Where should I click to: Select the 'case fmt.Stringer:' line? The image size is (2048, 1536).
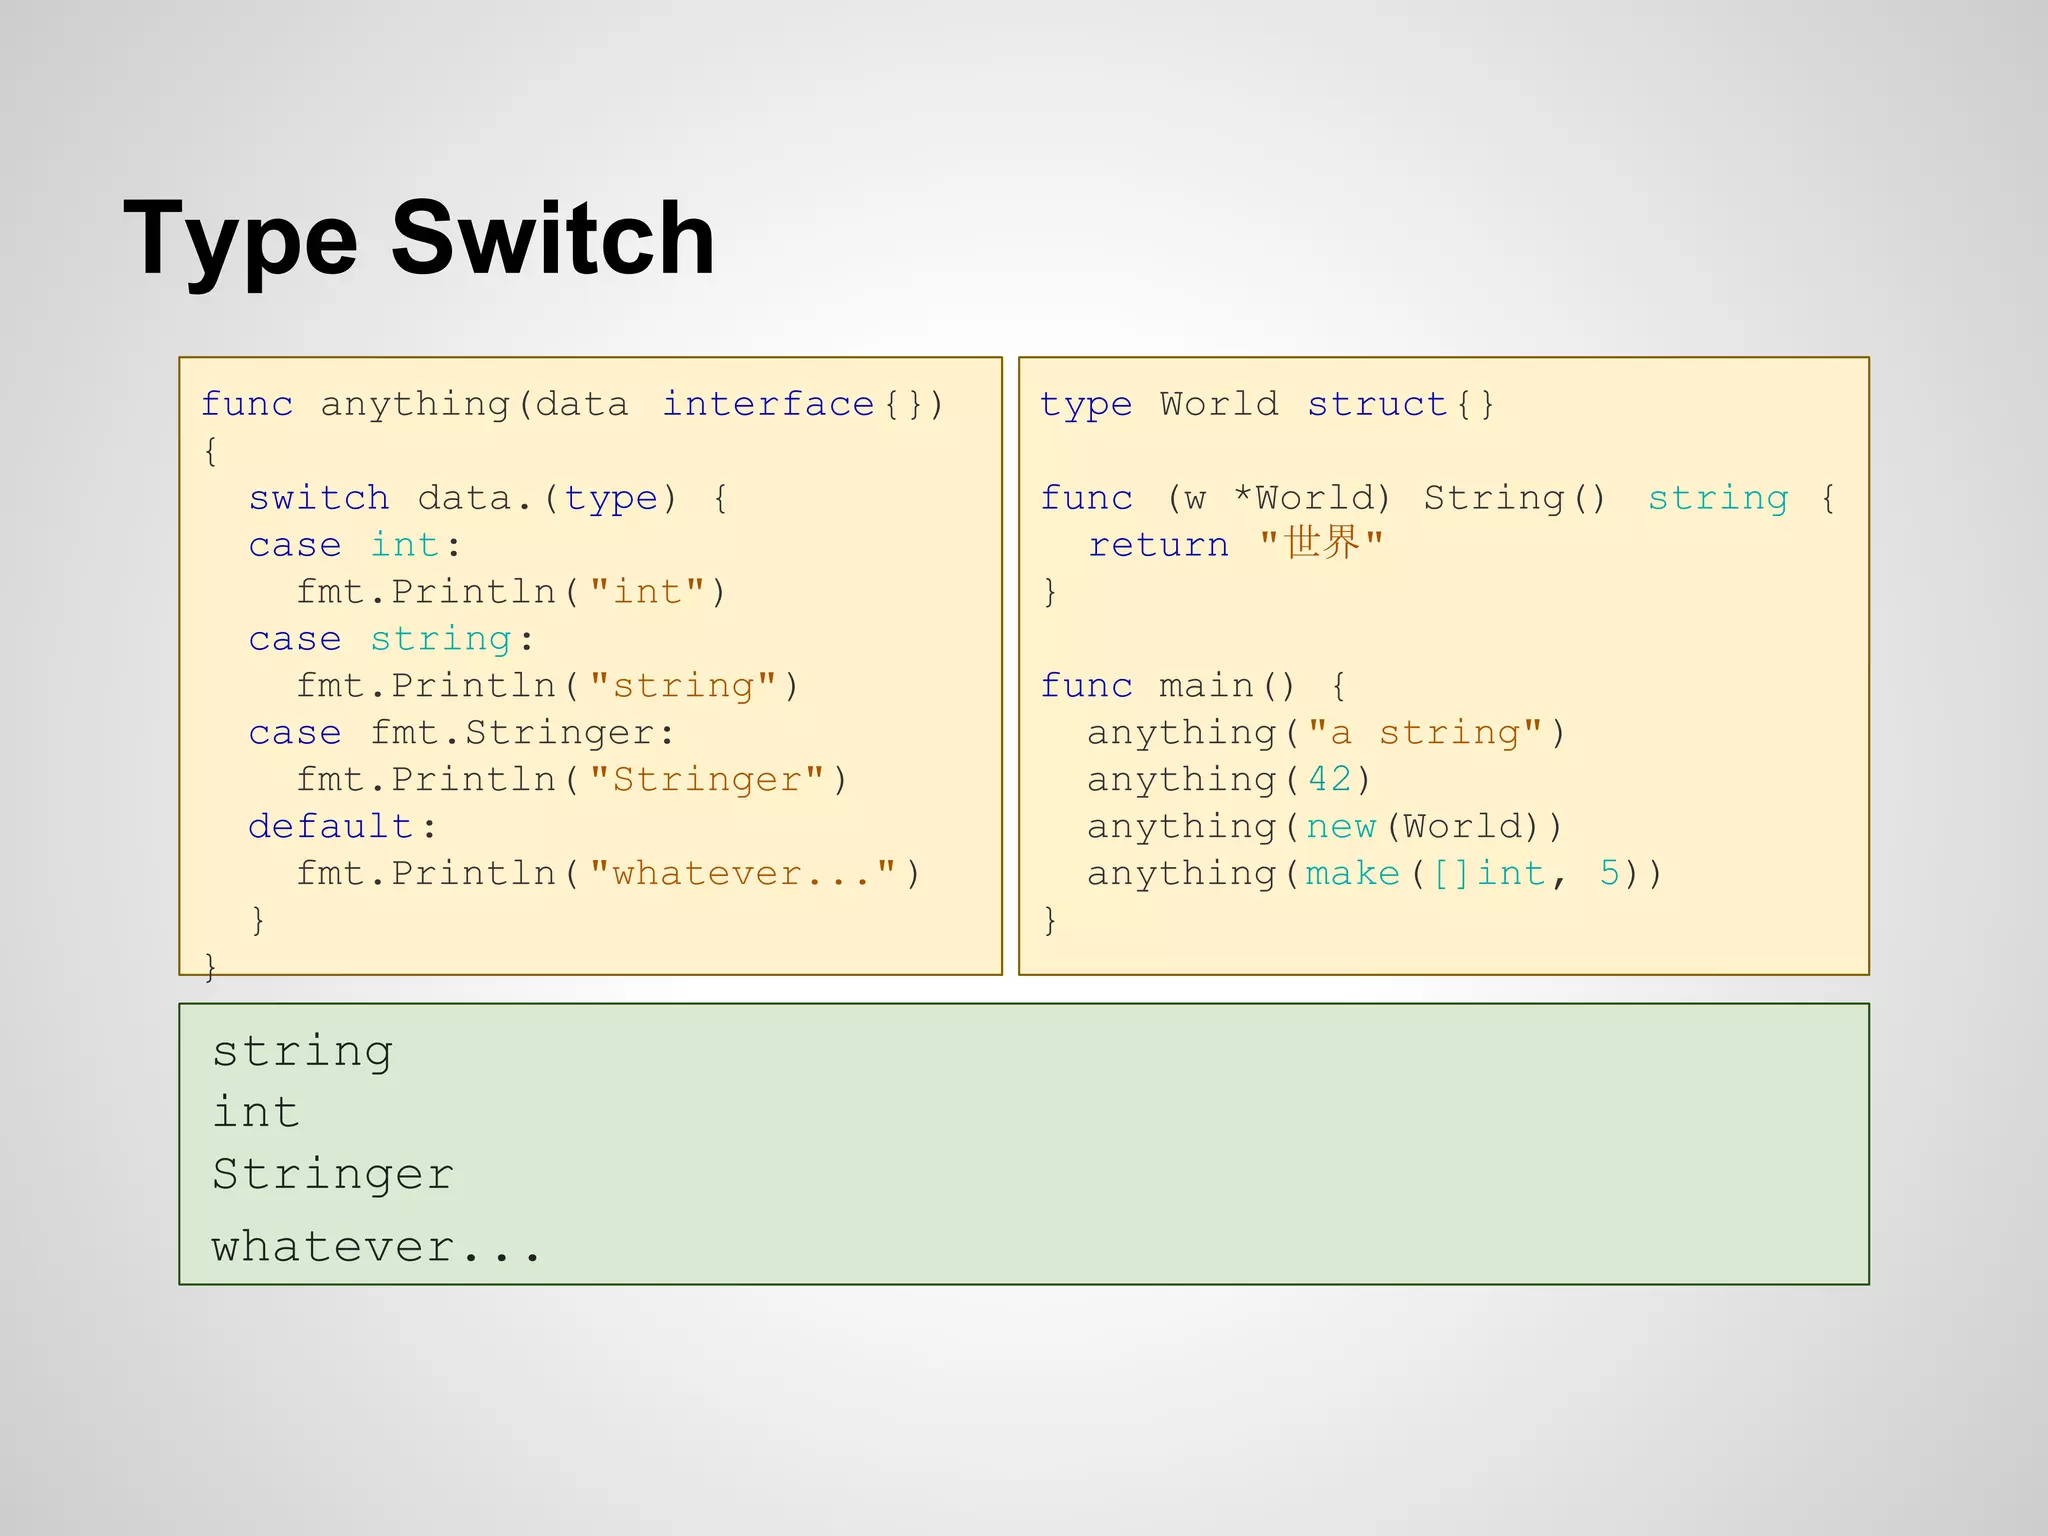pos(462,733)
